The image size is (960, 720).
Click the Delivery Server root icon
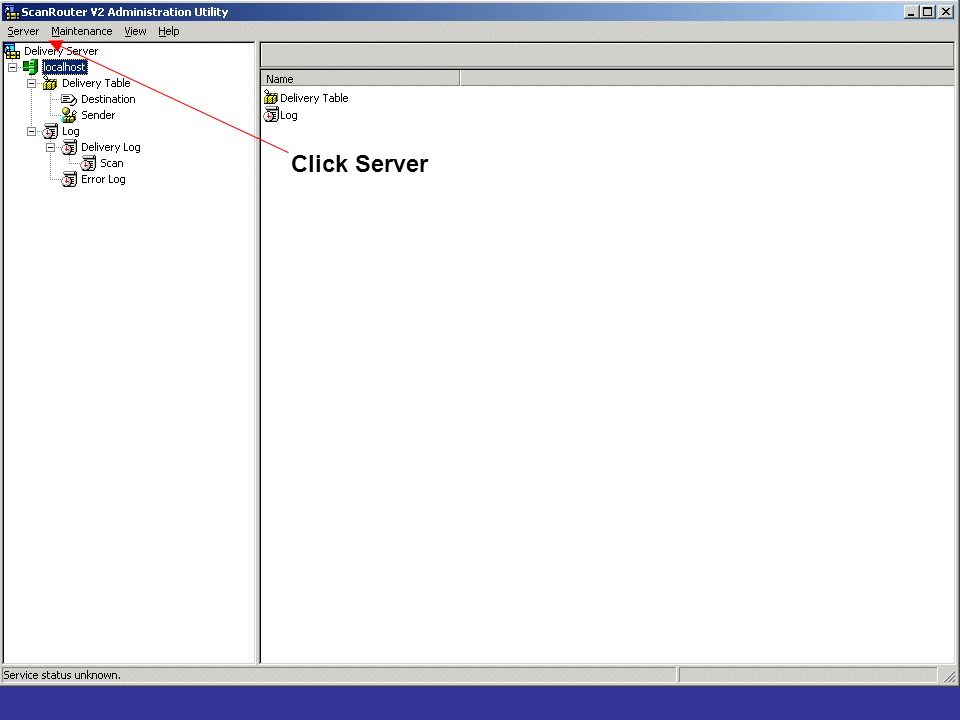[12, 51]
